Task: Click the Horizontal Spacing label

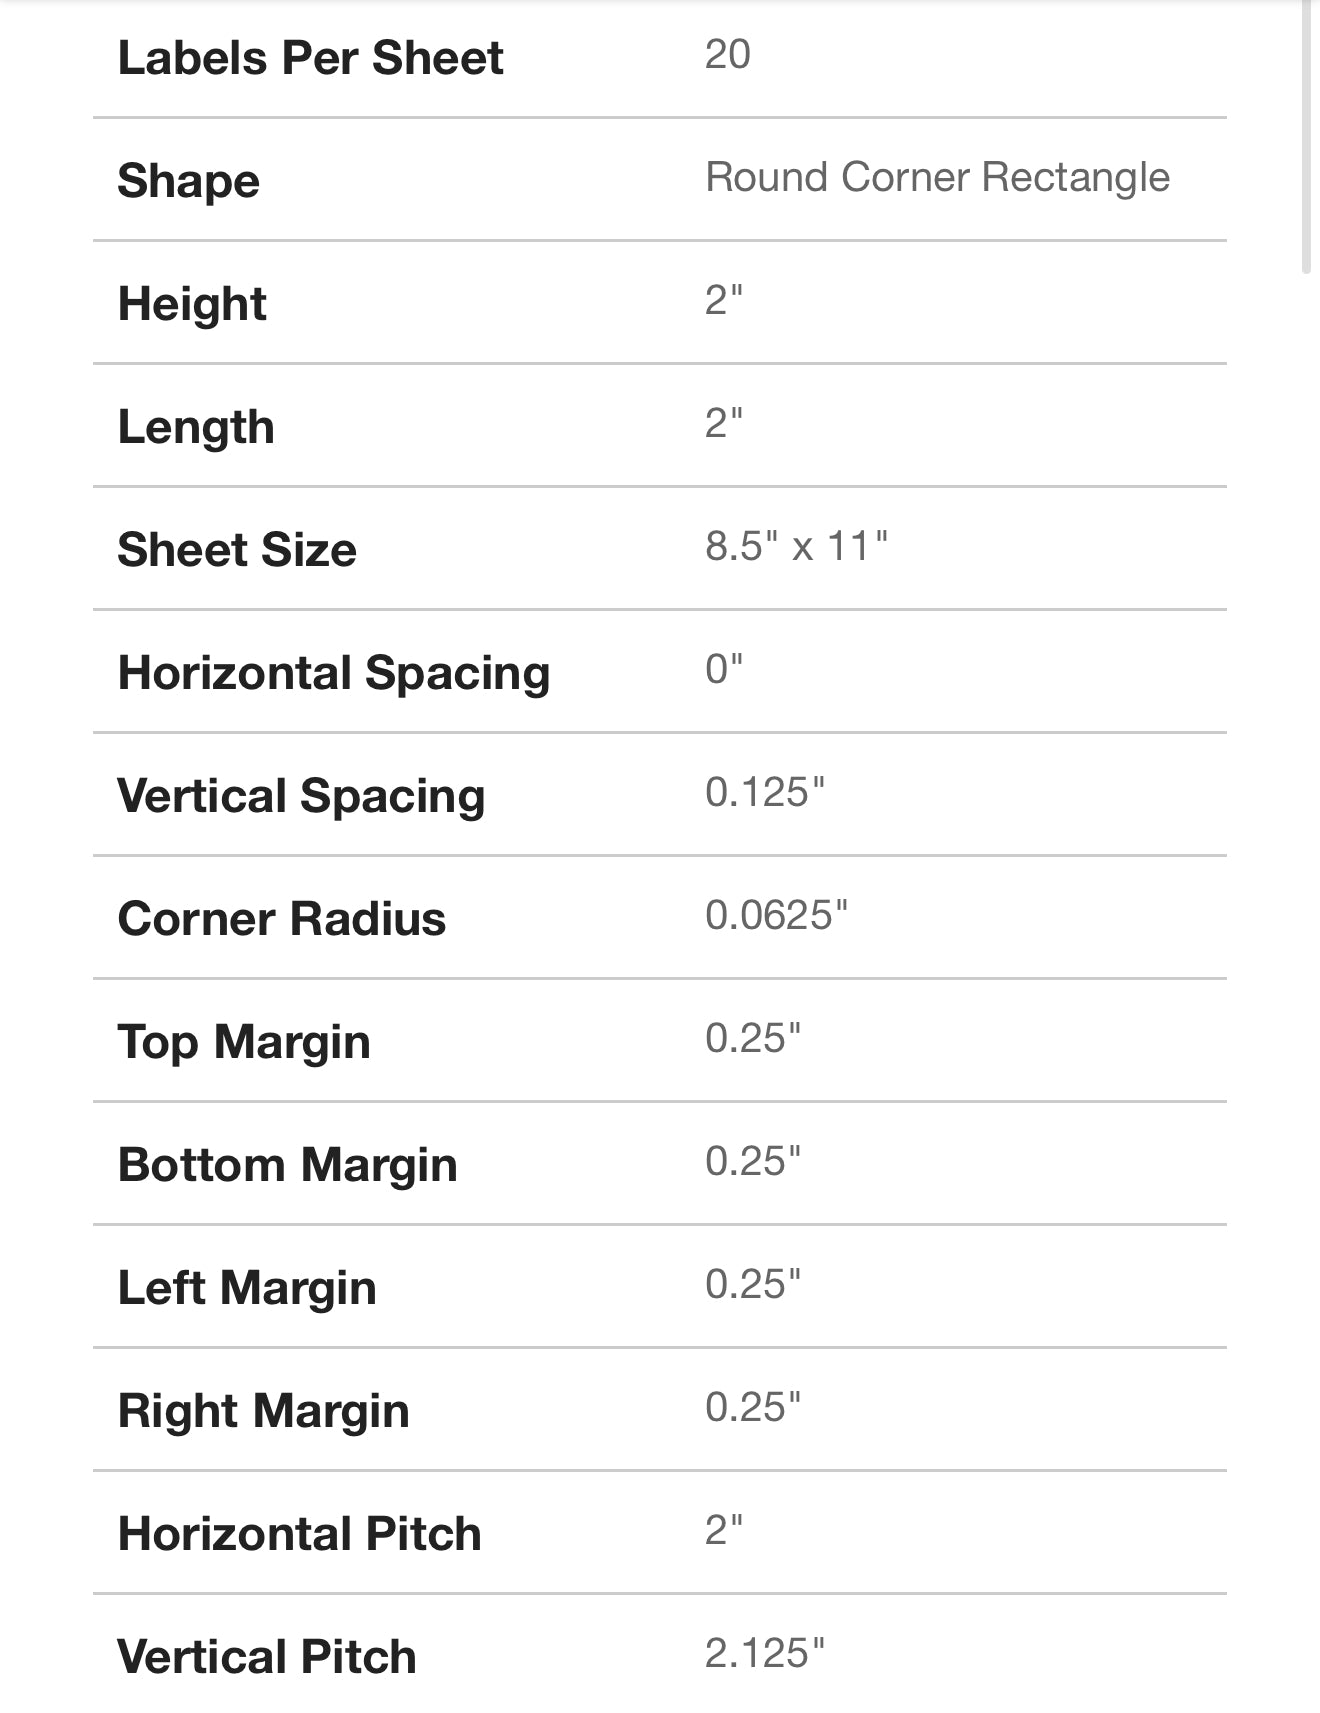Action: [x=334, y=673]
